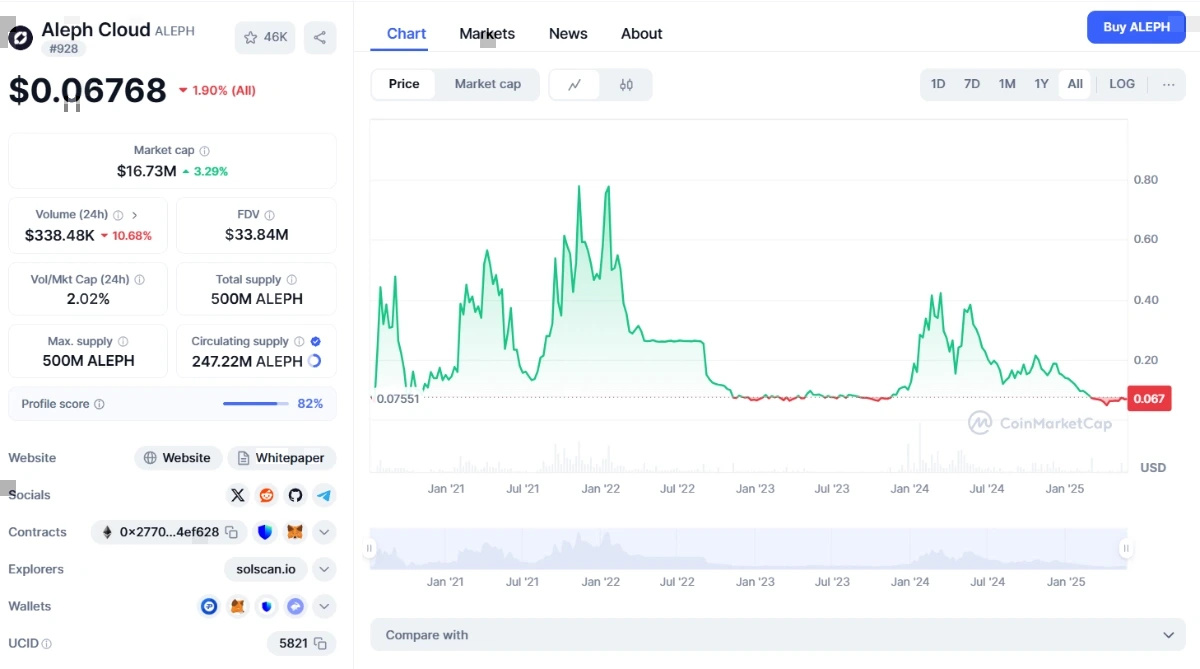Click the 0x2770...4ef628 contract address chip
Viewport: 1200px width, 669px height.
169,532
